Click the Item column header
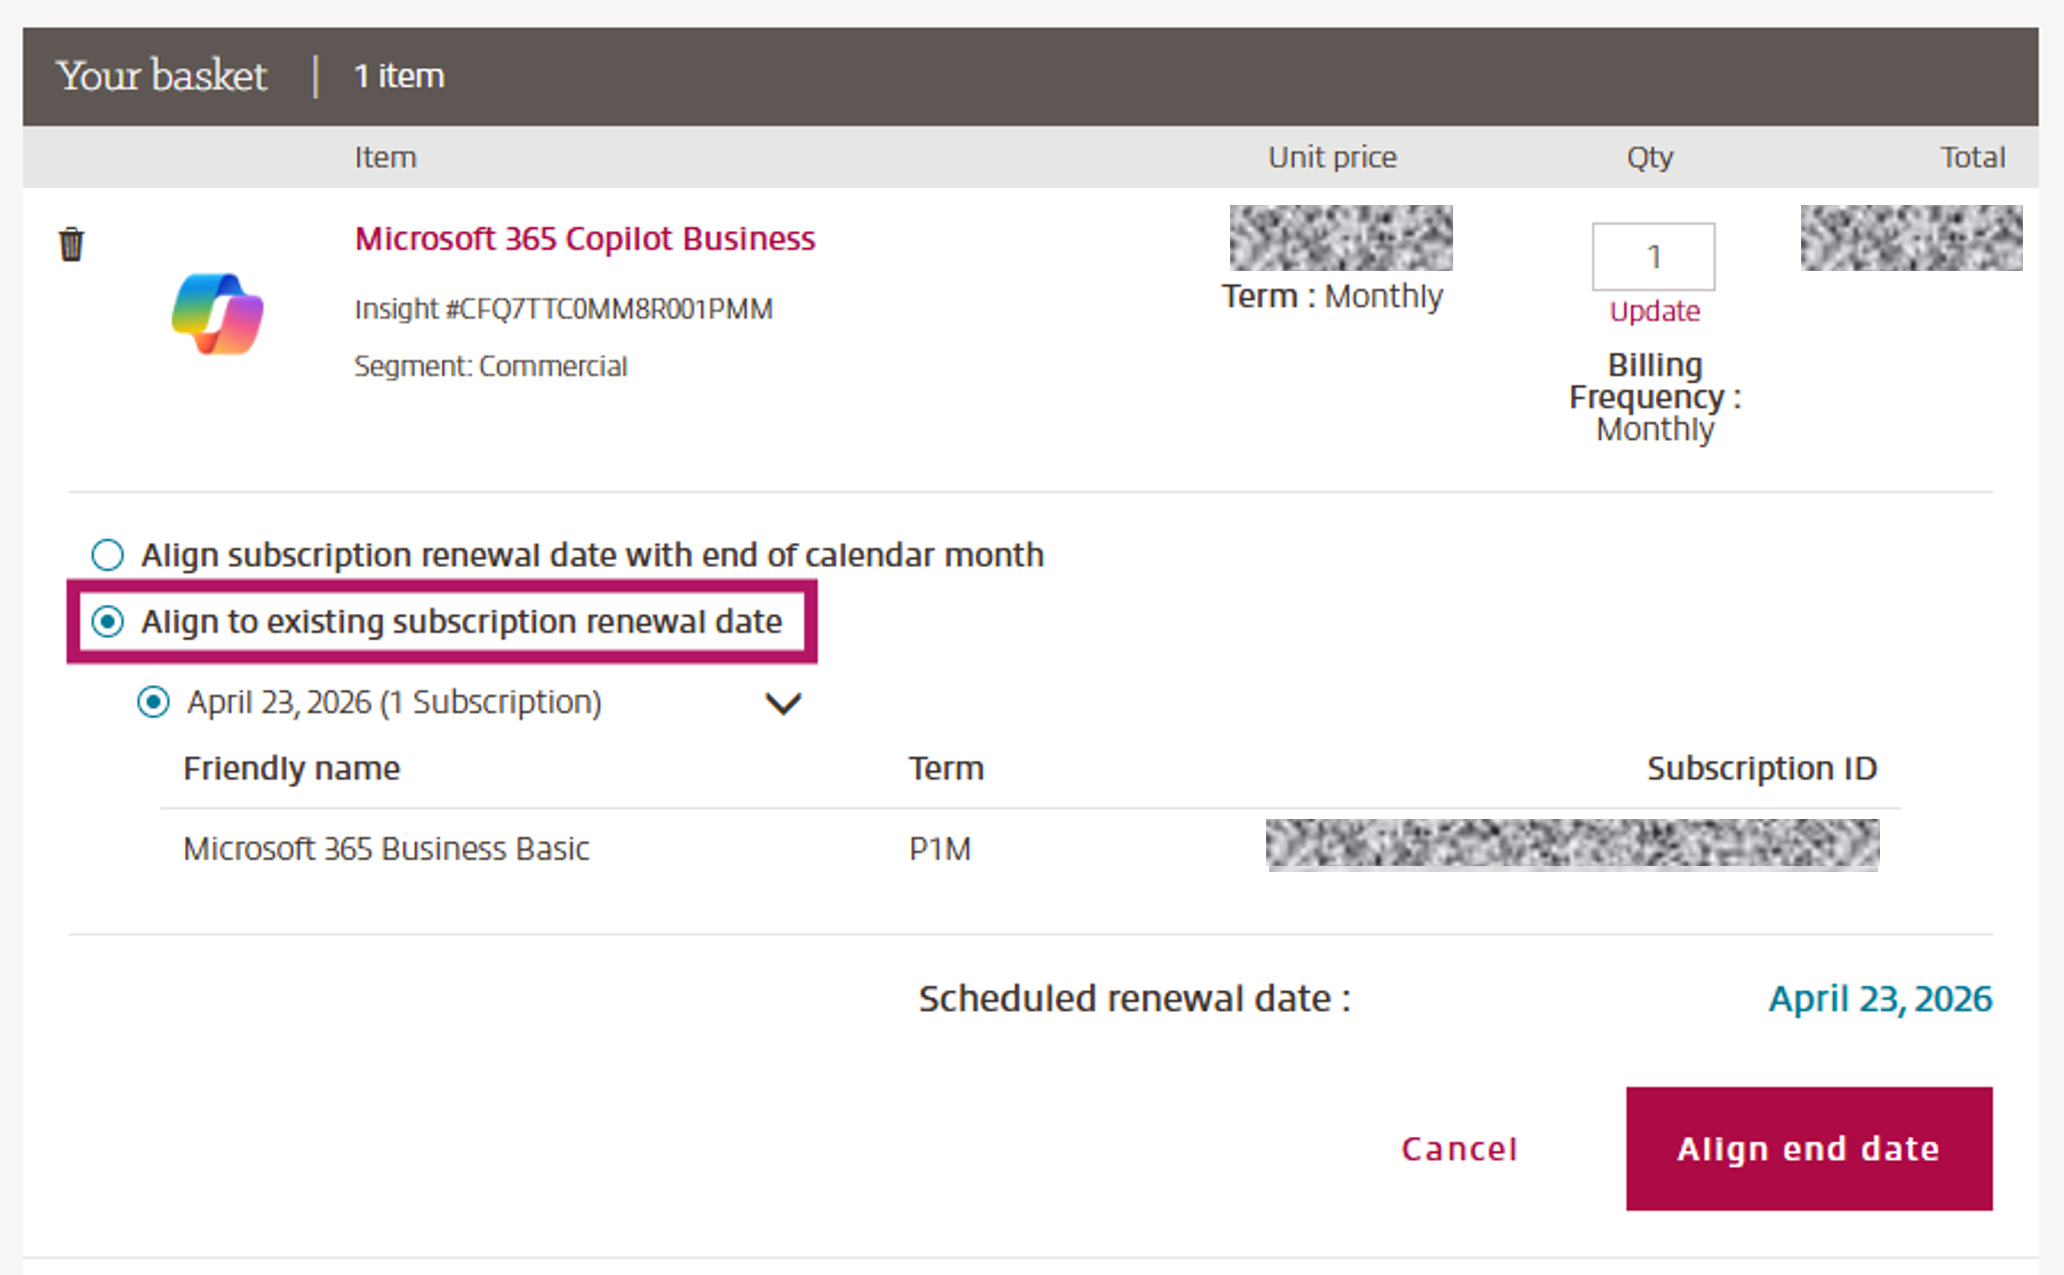The width and height of the screenshot is (2064, 1275). (385, 157)
